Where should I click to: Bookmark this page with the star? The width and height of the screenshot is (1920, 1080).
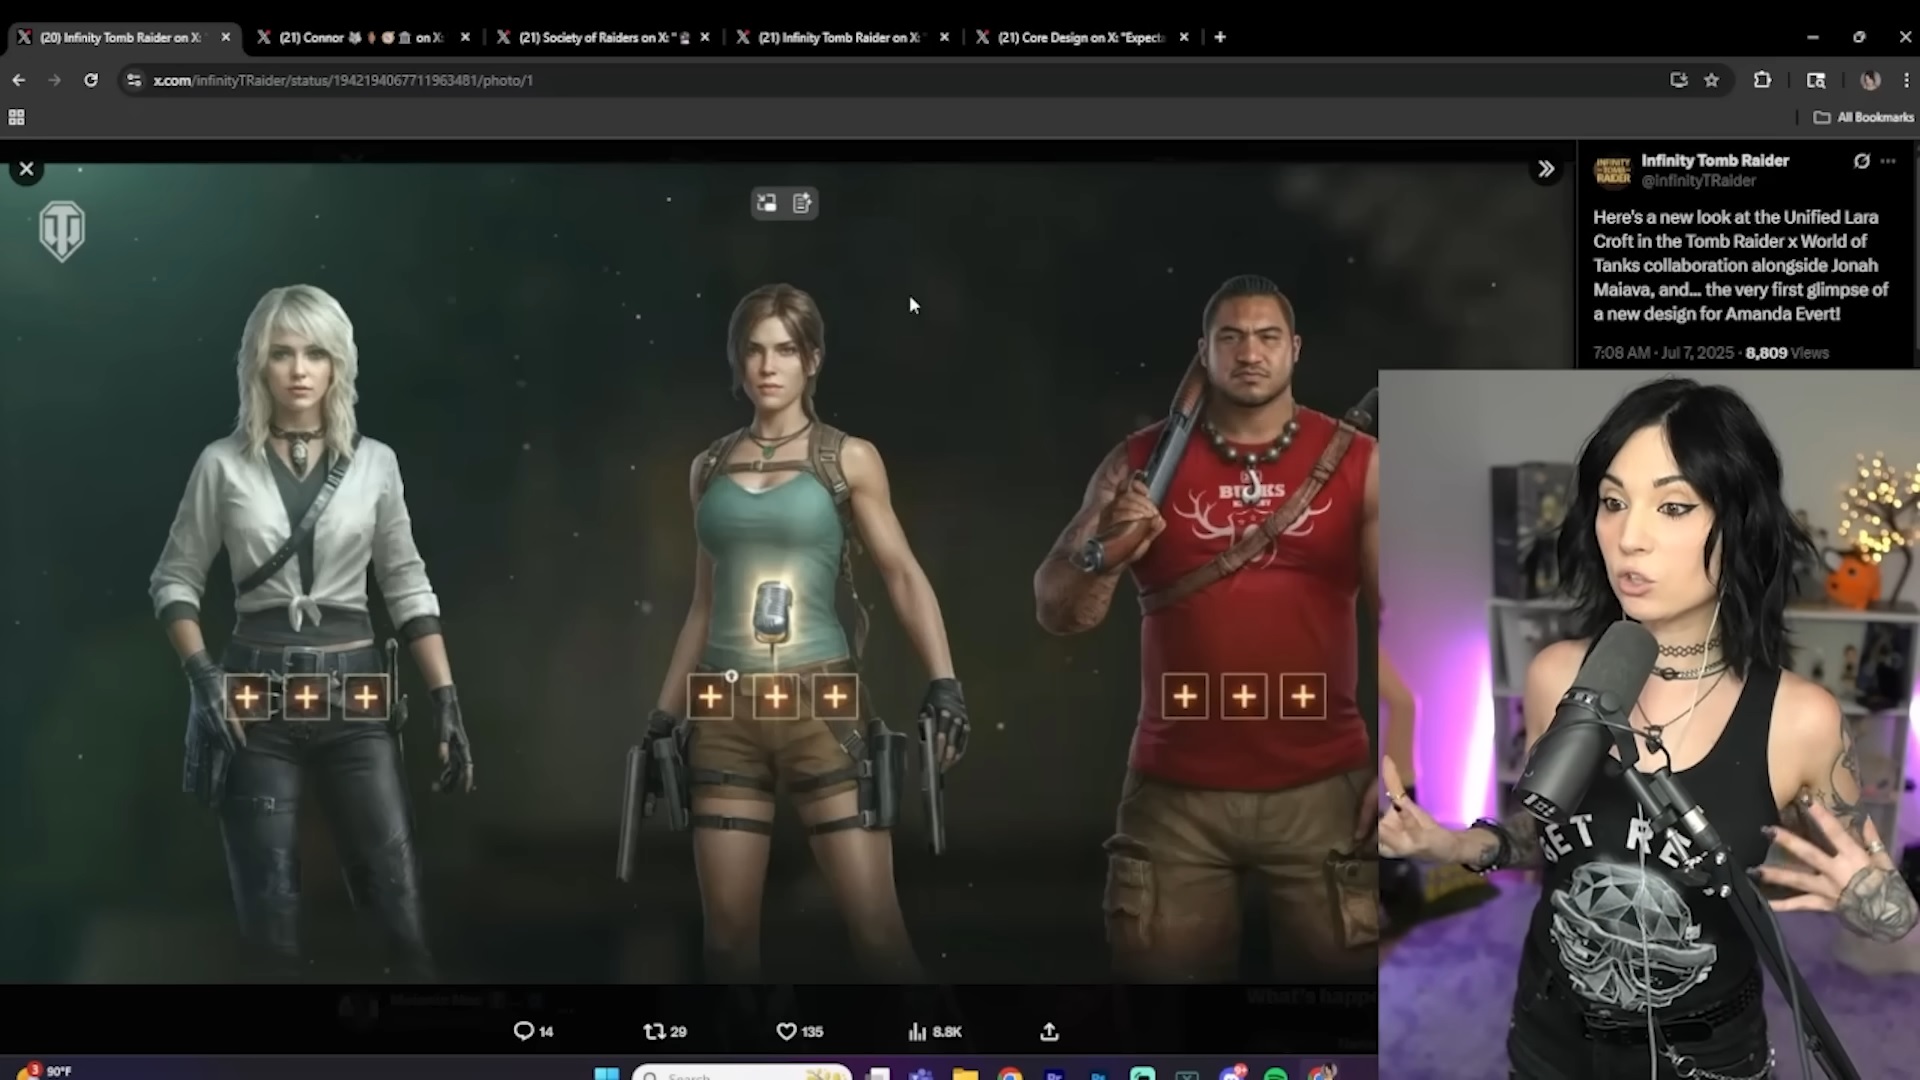(1712, 80)
